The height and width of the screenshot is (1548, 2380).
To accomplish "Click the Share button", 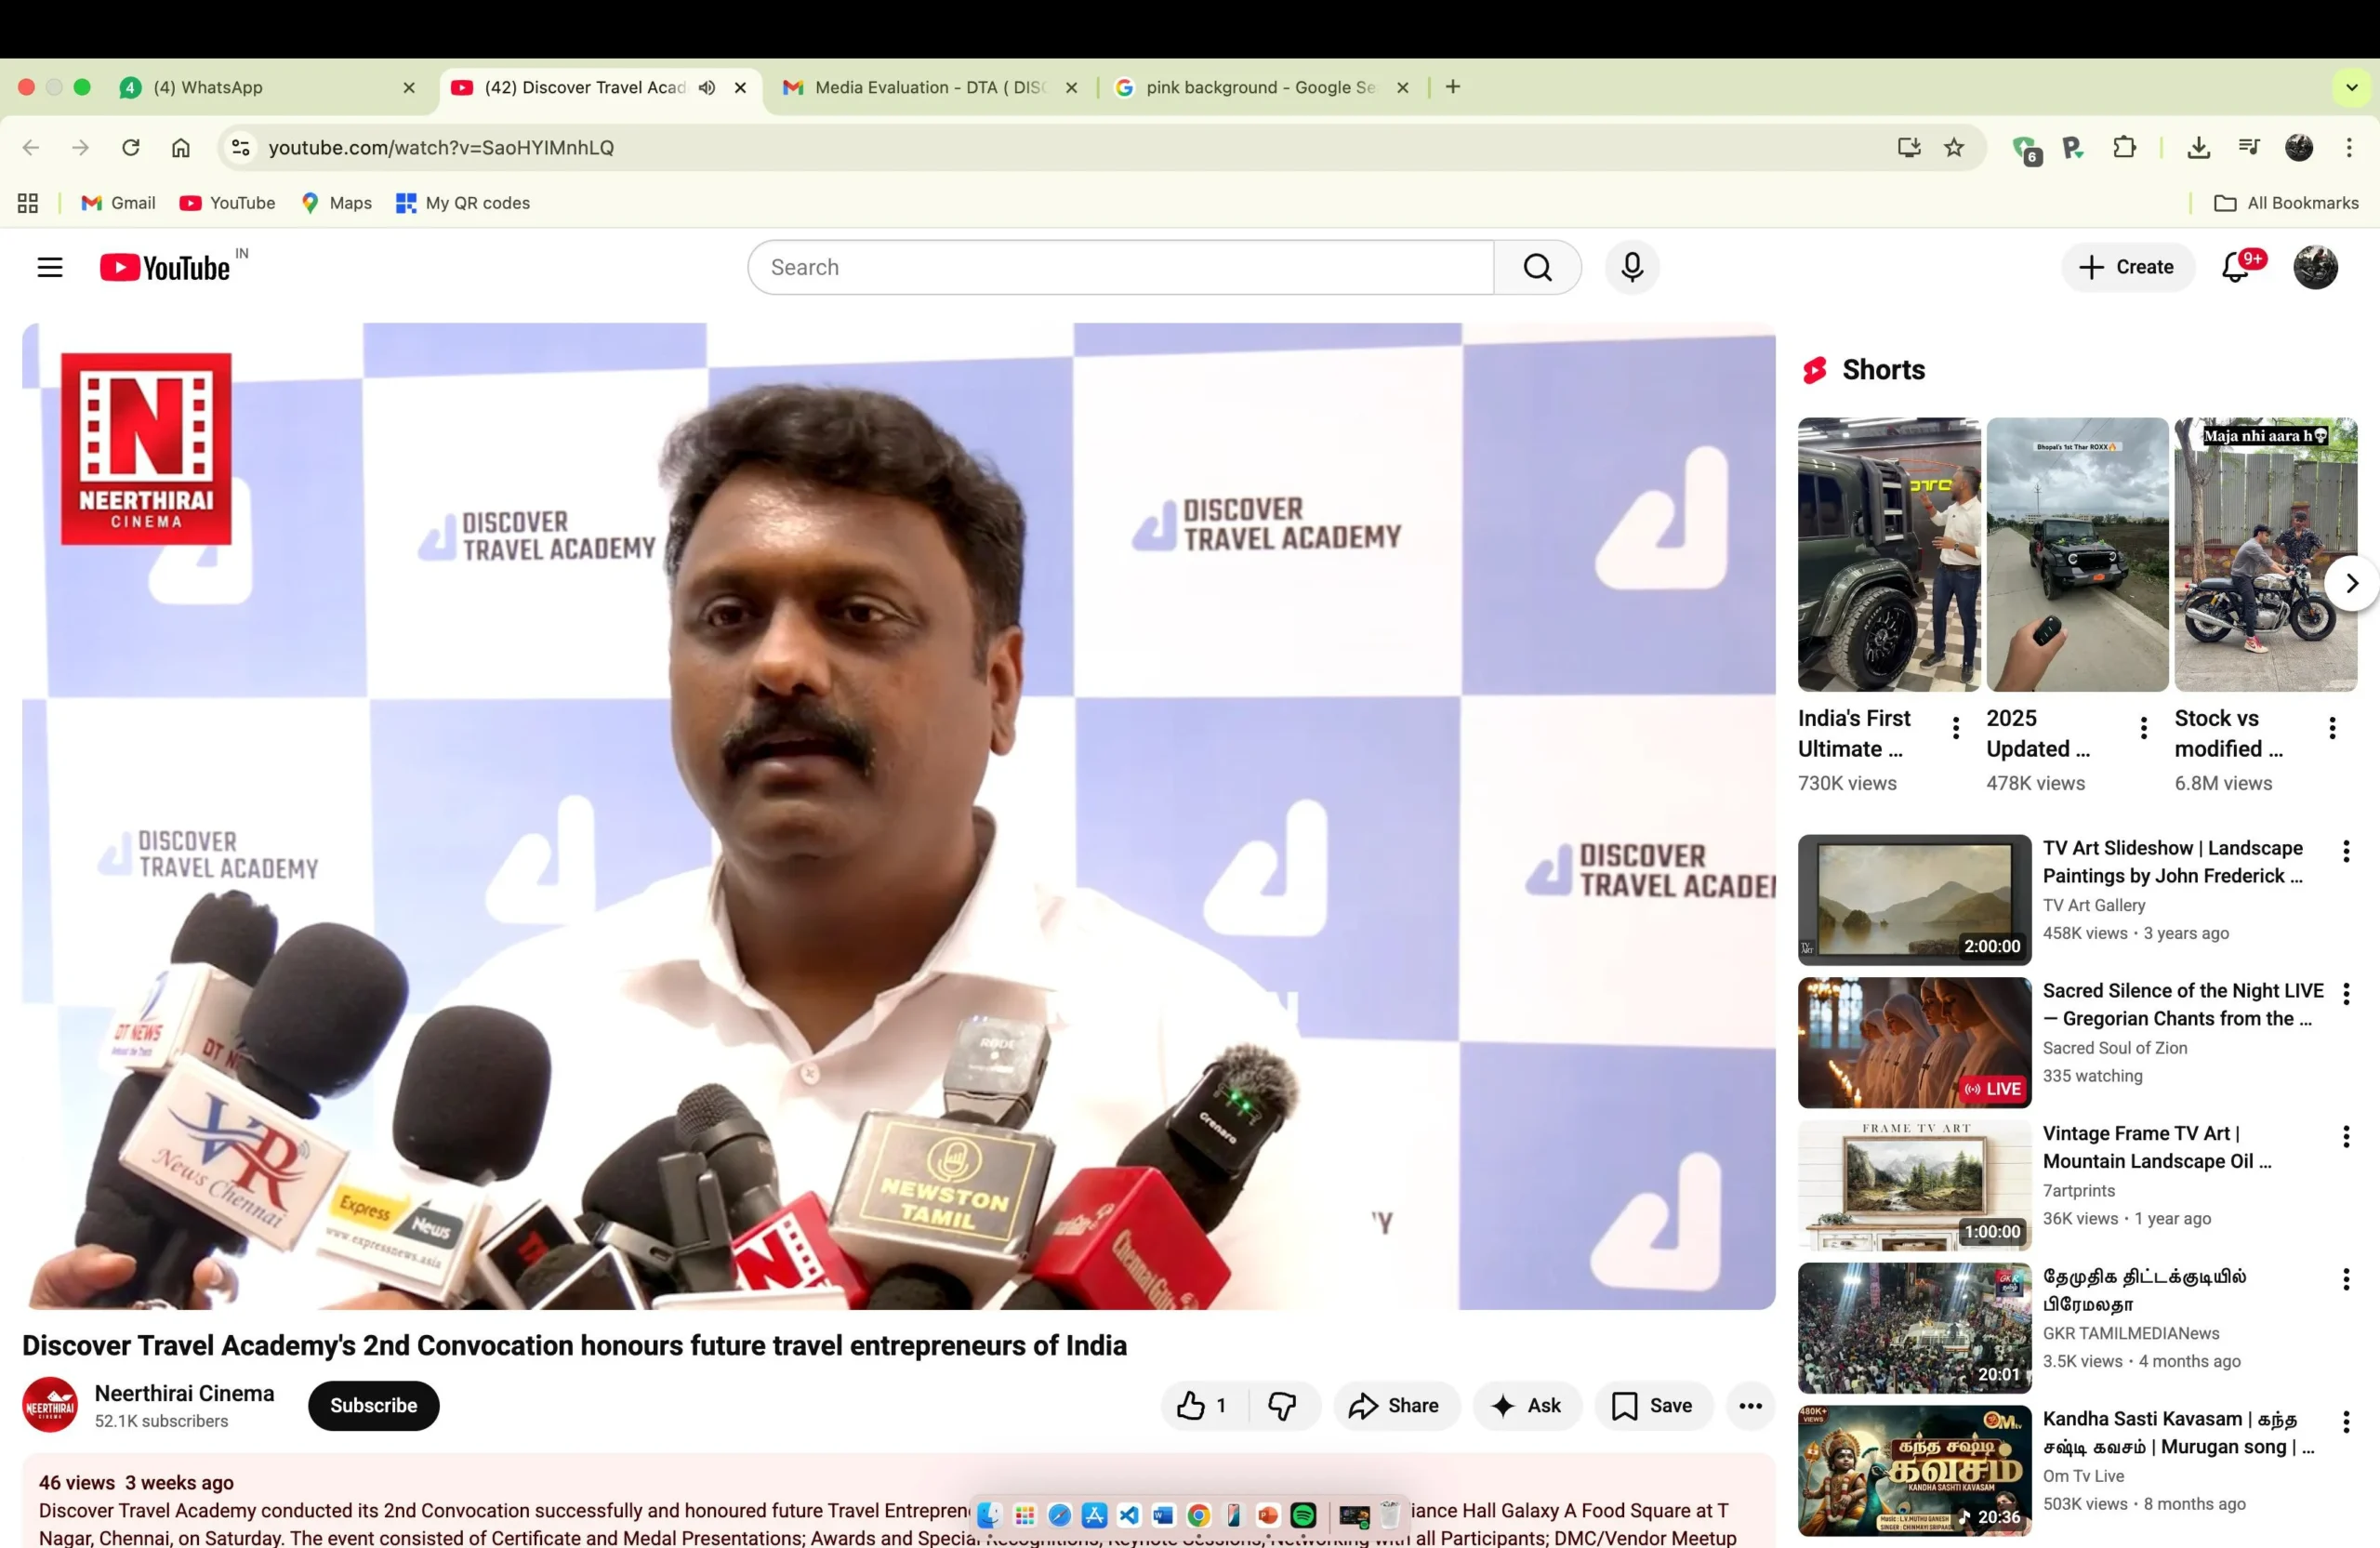I will (1394, 1405).
